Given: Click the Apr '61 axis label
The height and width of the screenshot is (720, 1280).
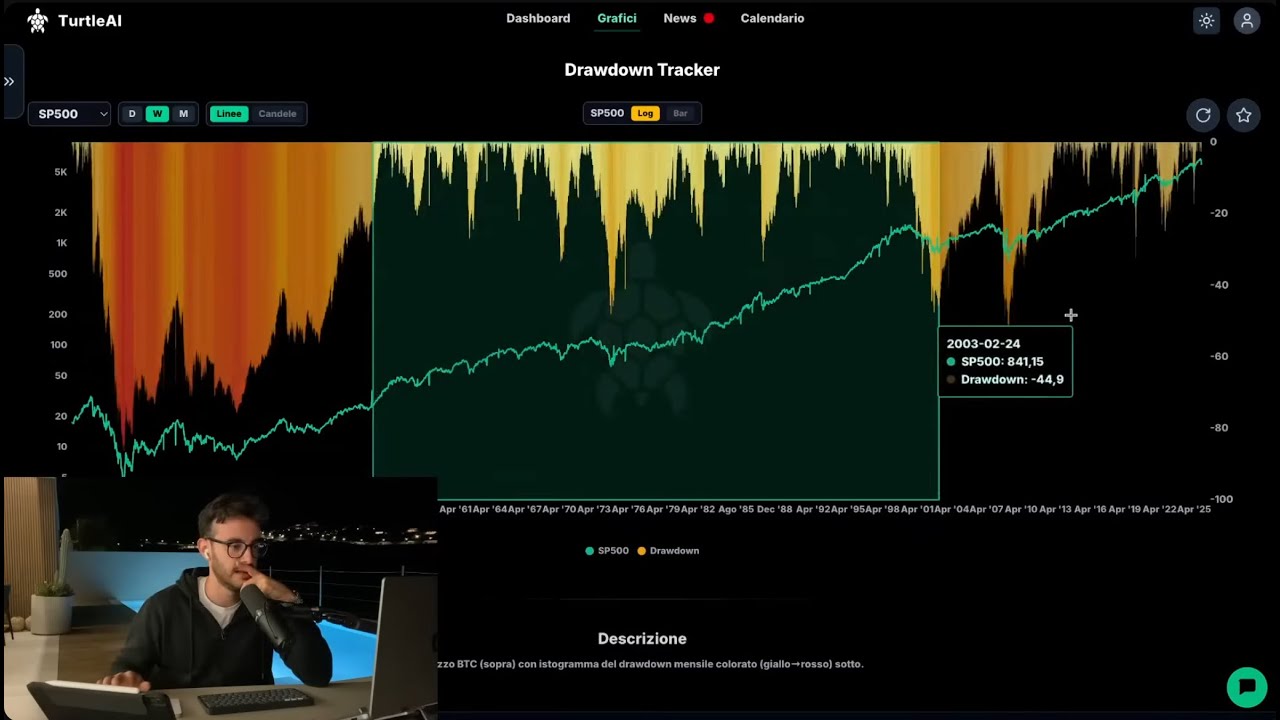Looking at the screenshot, I should [455, 510].
